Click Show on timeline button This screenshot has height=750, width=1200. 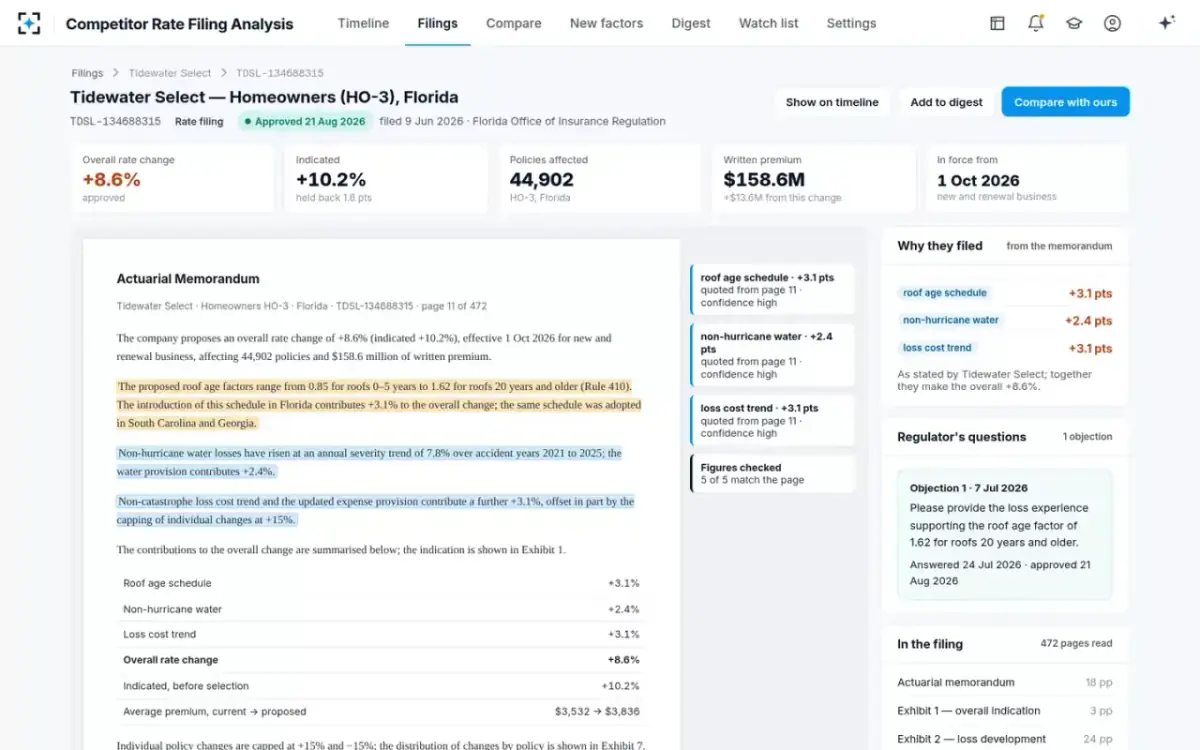tap(832, 102)
